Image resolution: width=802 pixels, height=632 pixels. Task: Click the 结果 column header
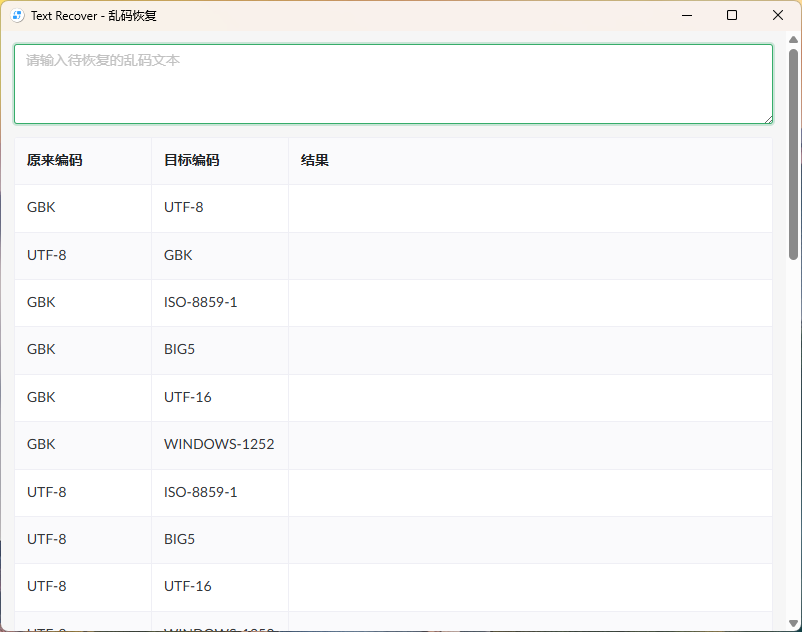pyautogui.click(x=315, y=160)
